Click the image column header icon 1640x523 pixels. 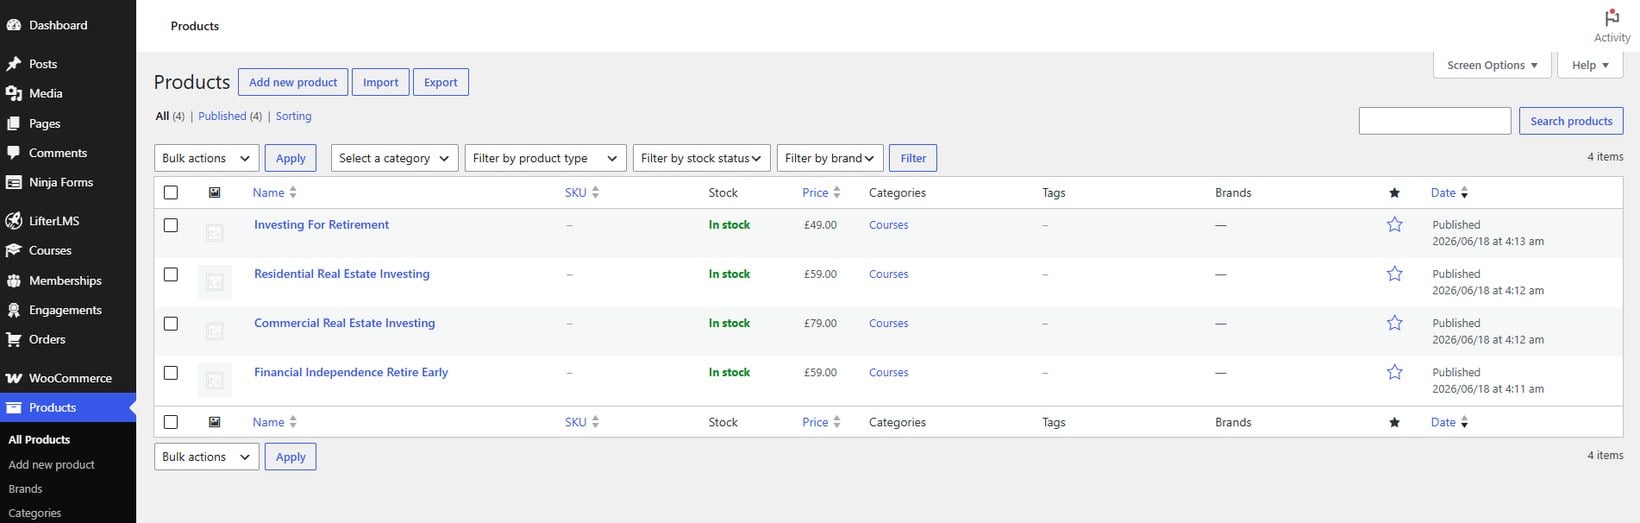coord(214,192)
